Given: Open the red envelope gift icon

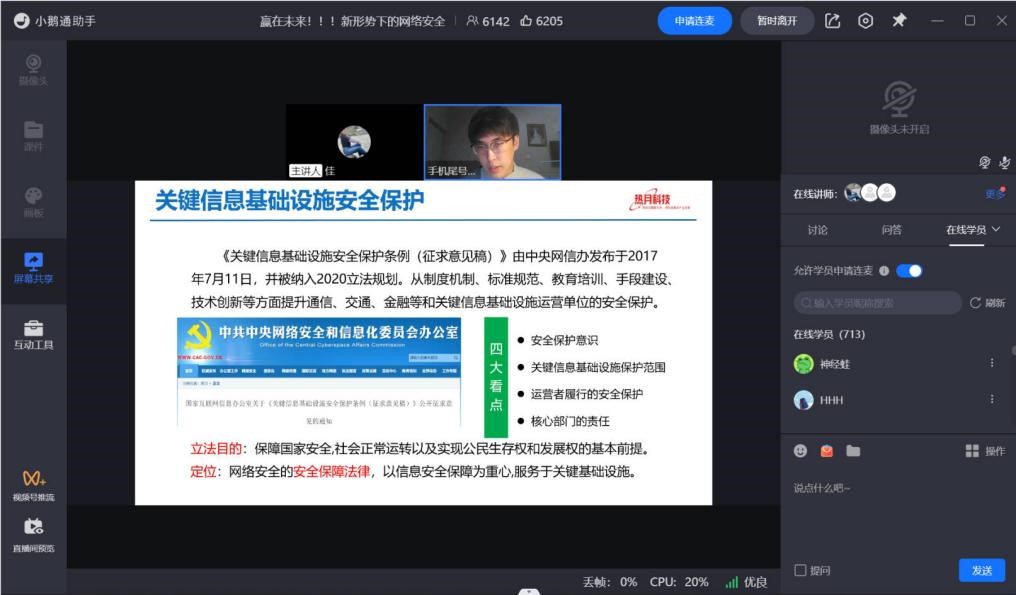Looking at the screenshot, I should [827, 451].
